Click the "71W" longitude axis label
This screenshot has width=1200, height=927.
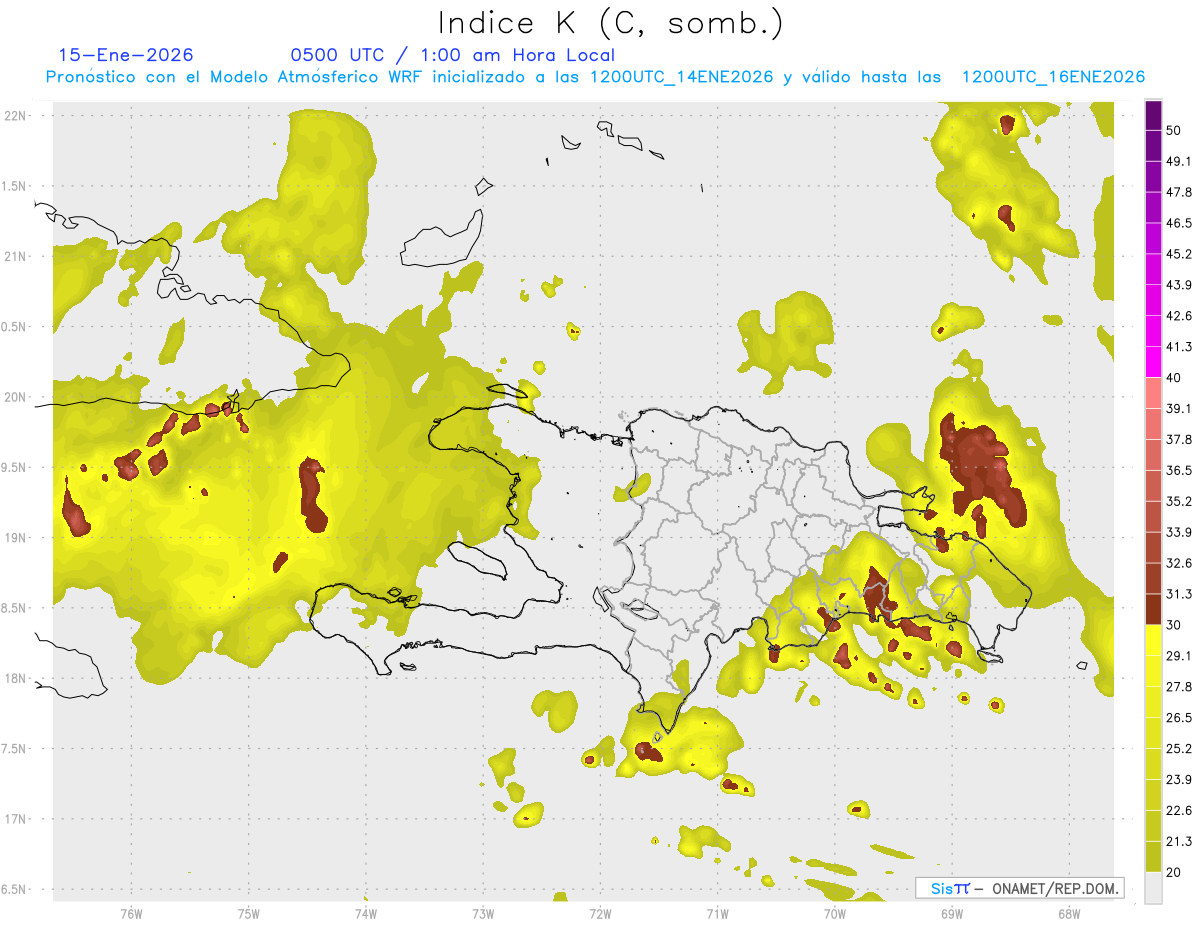pyautogui.click(x=717, y=914)
